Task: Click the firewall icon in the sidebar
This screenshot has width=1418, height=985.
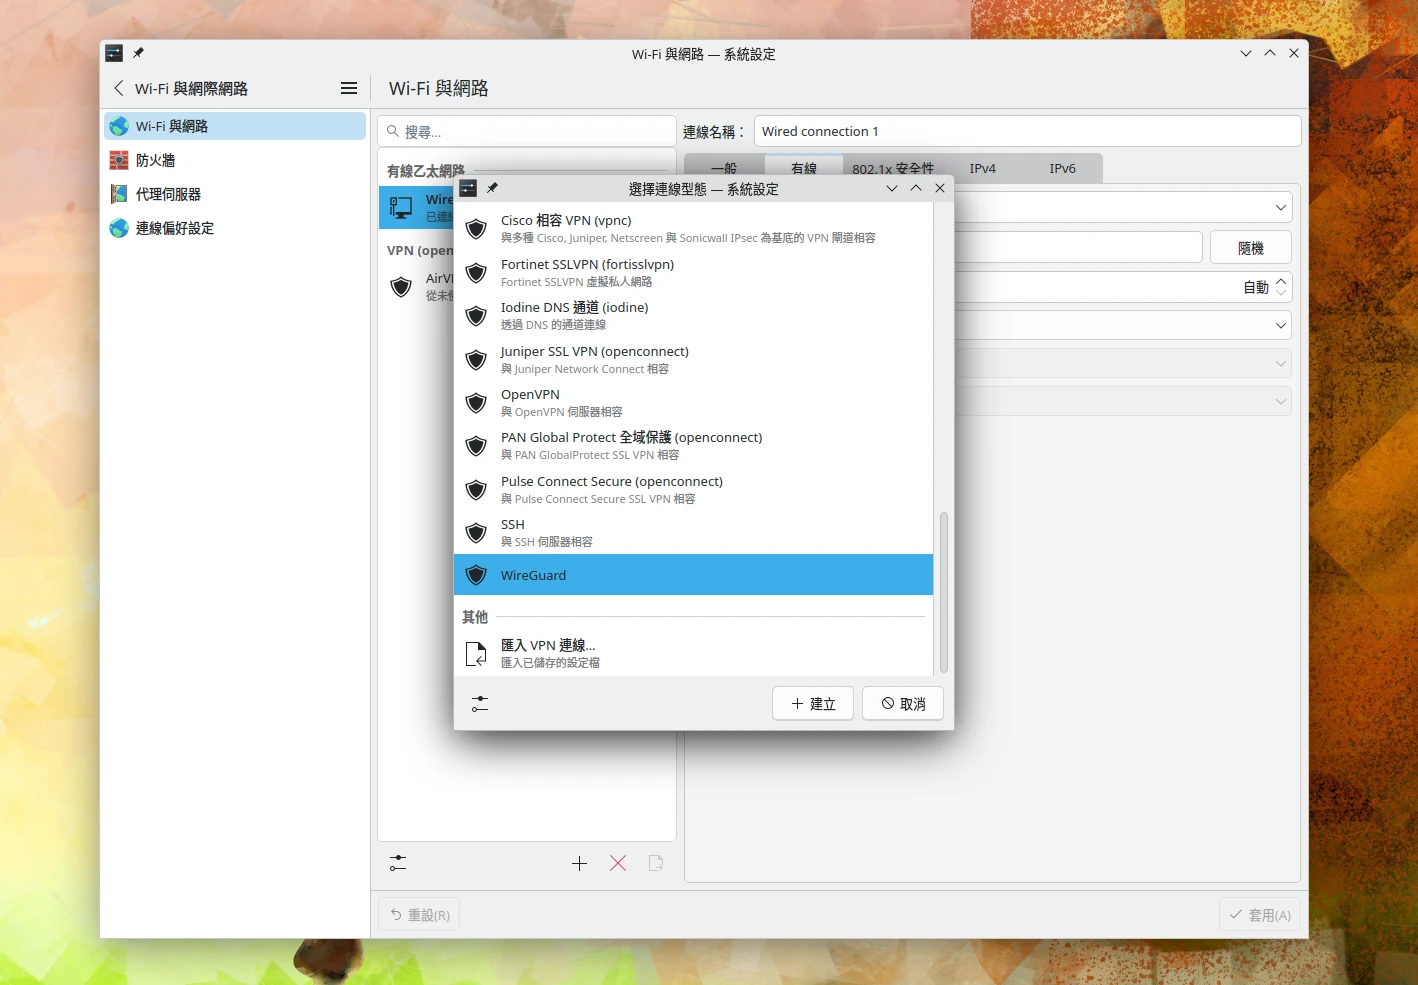Action: click(118, 160)
